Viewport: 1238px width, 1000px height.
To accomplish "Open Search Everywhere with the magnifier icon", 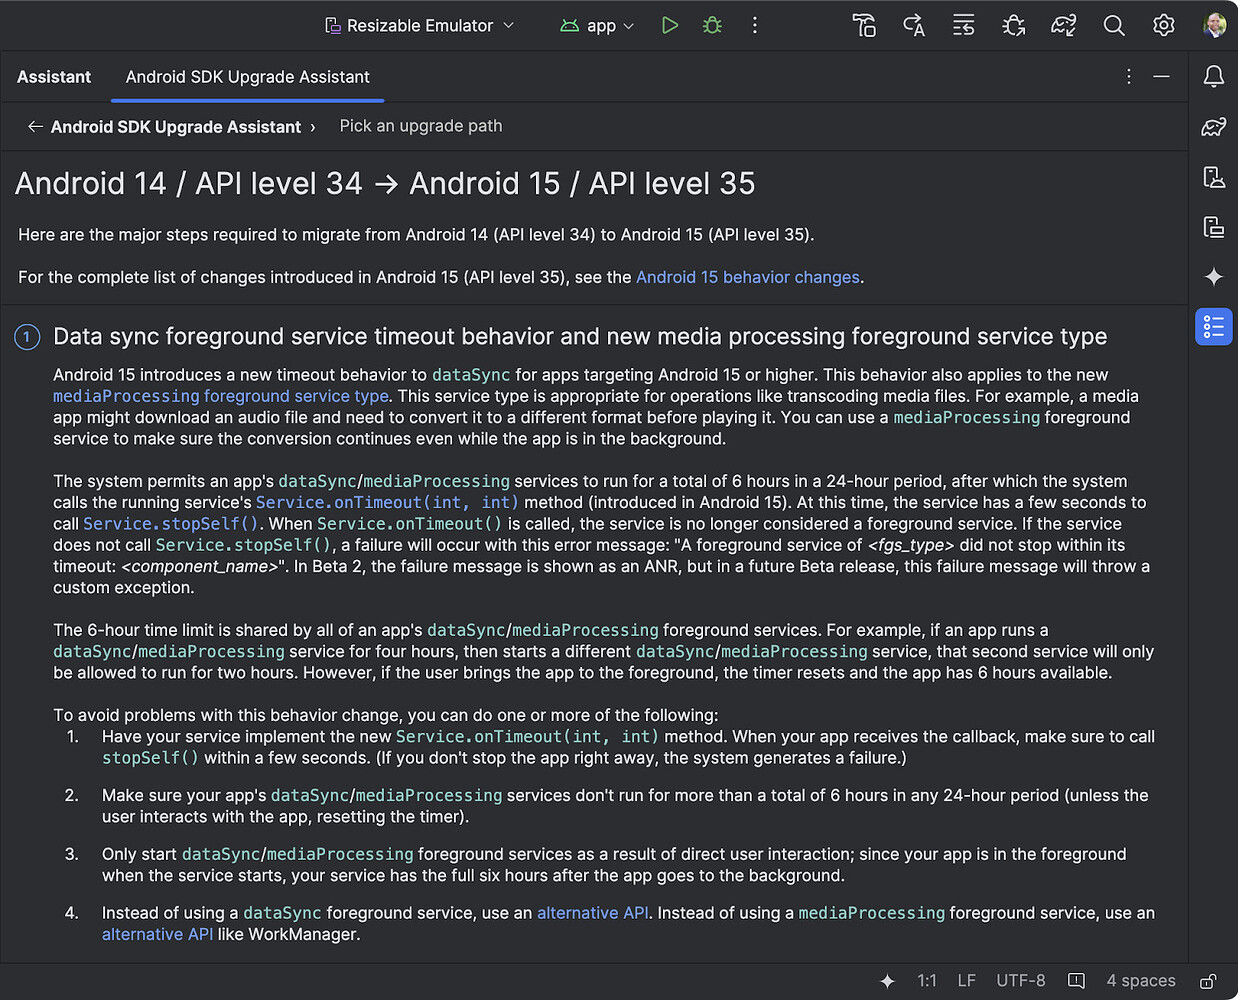I will (1114, 25).
